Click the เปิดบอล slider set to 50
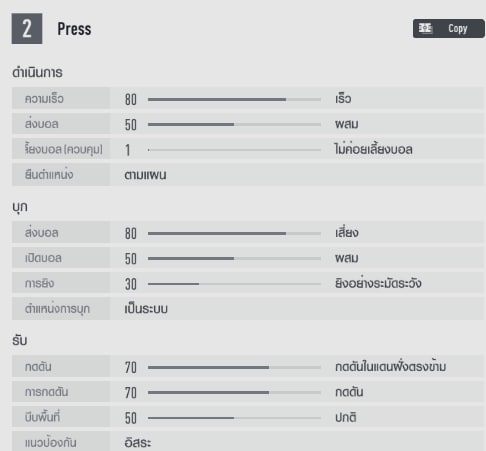486x451 pixels. point(234,258)
